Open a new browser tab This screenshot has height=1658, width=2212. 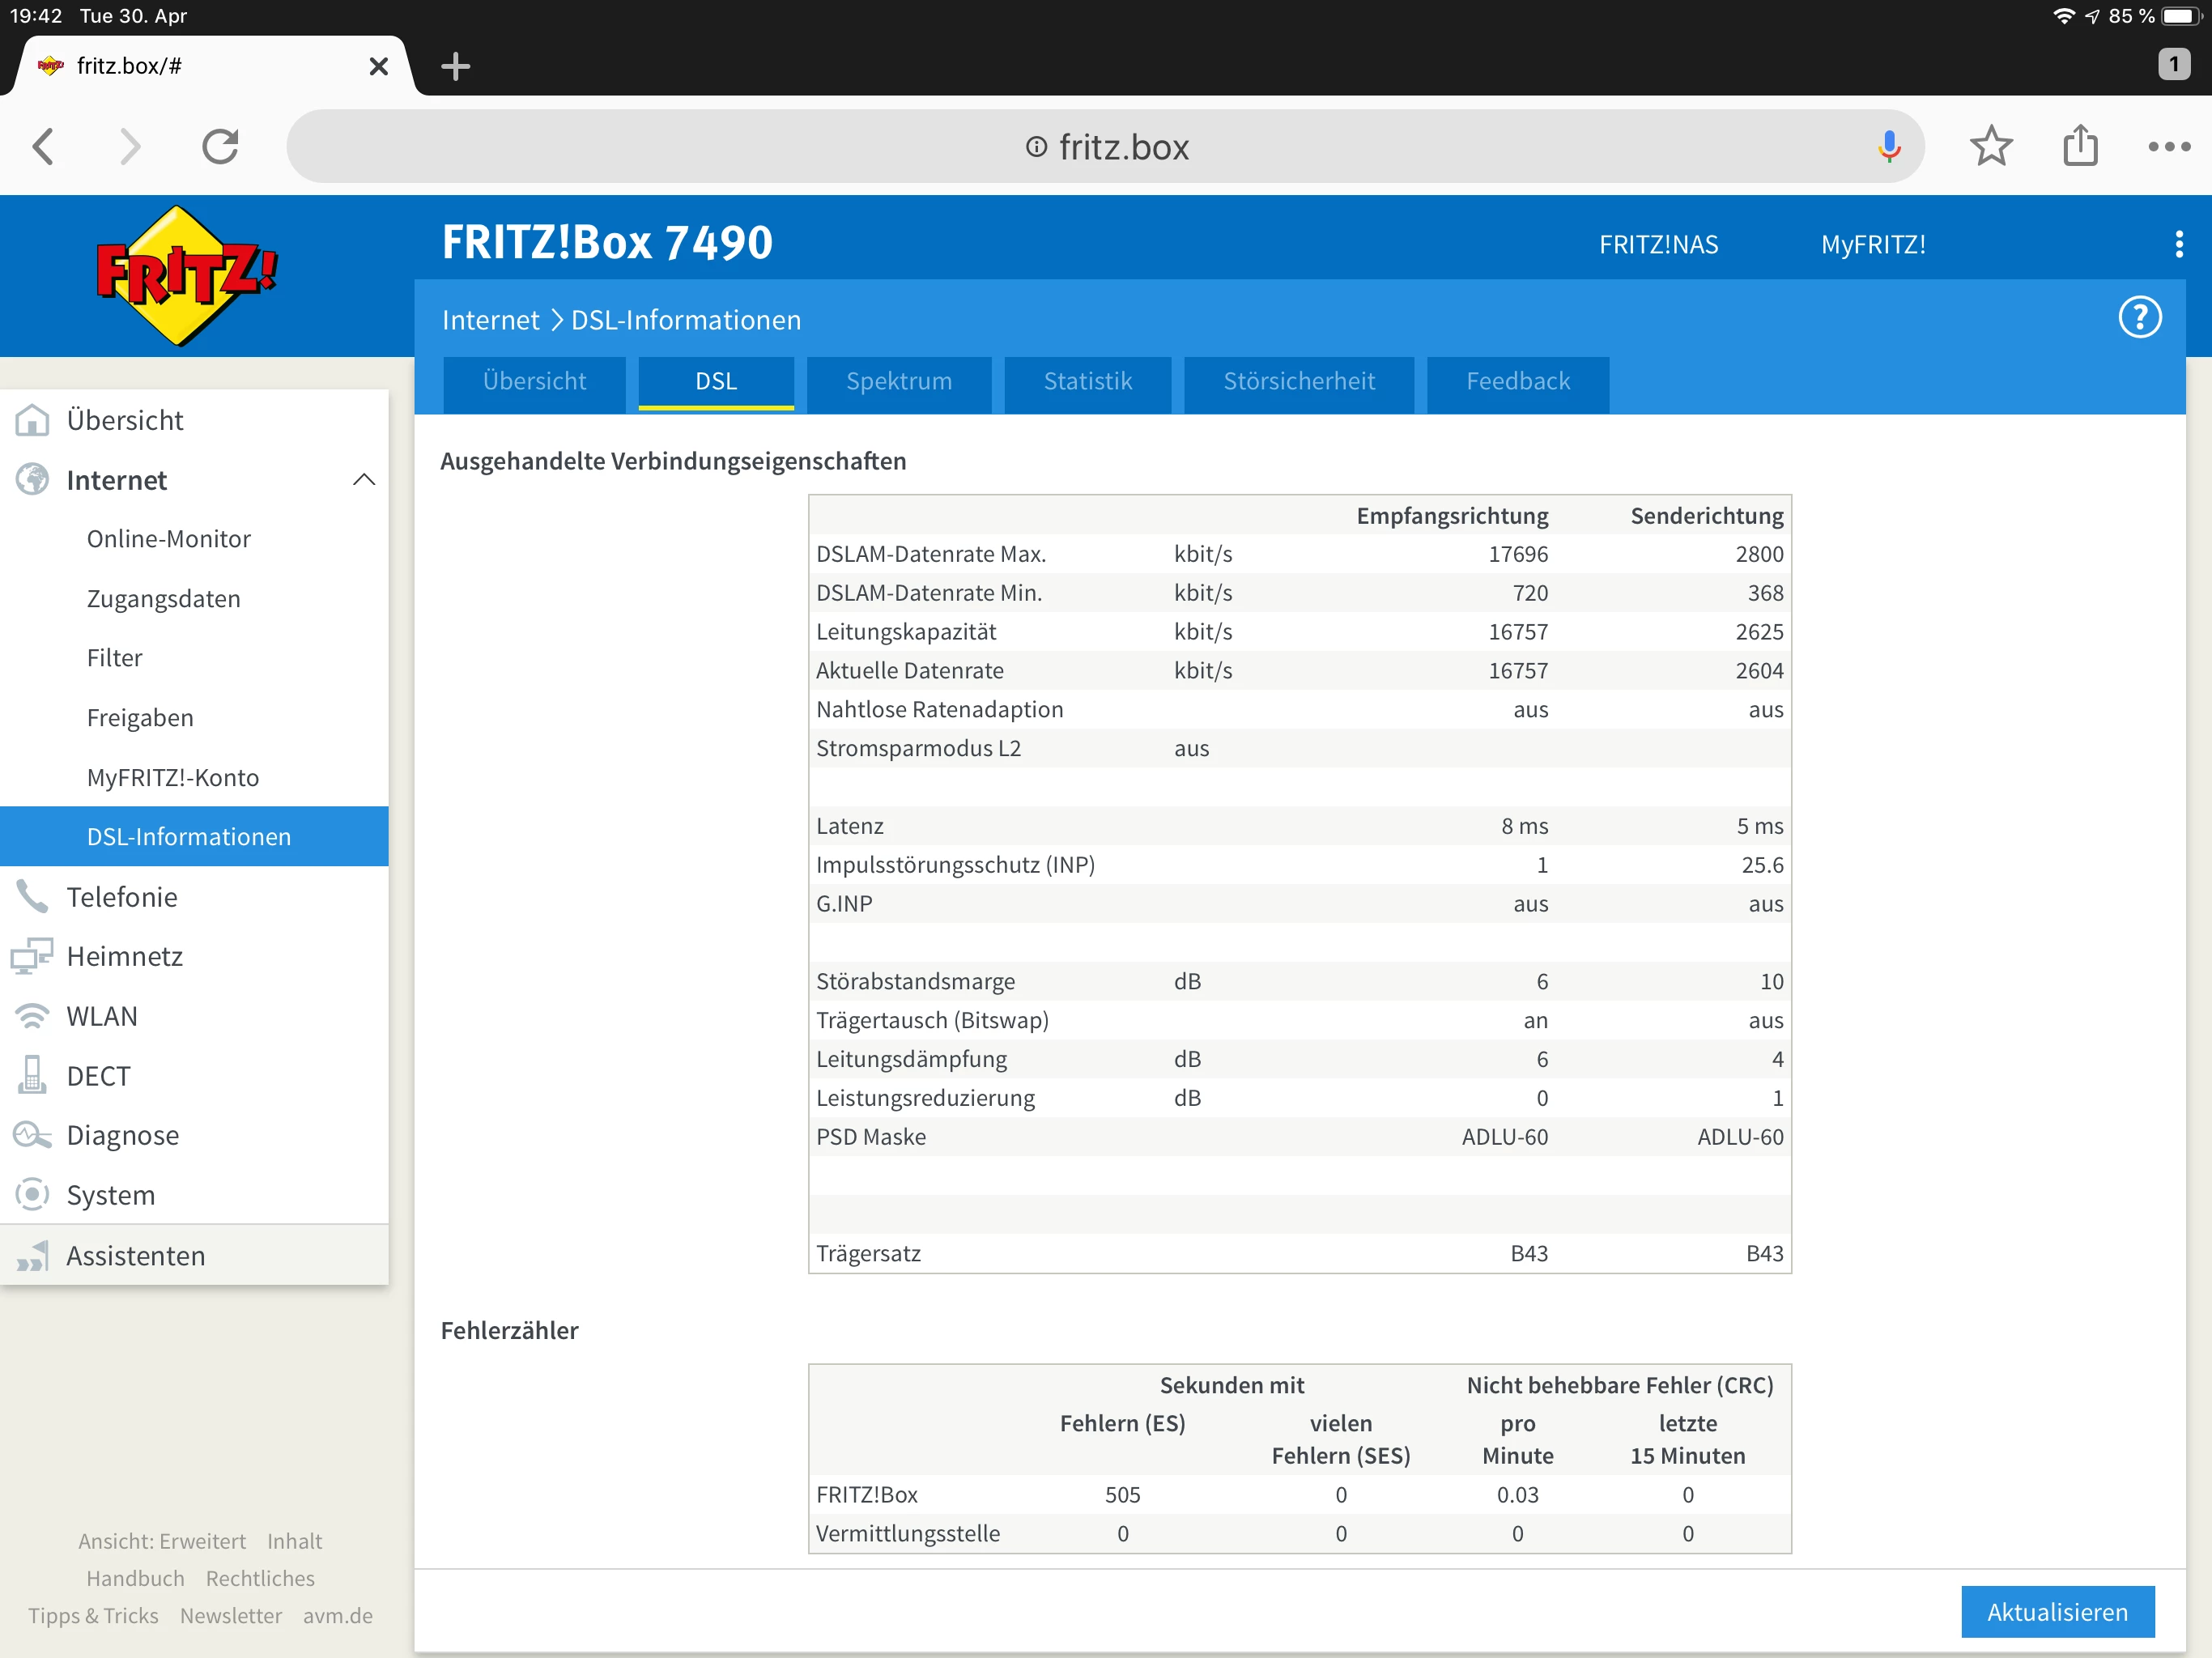[x=455, y=67]
